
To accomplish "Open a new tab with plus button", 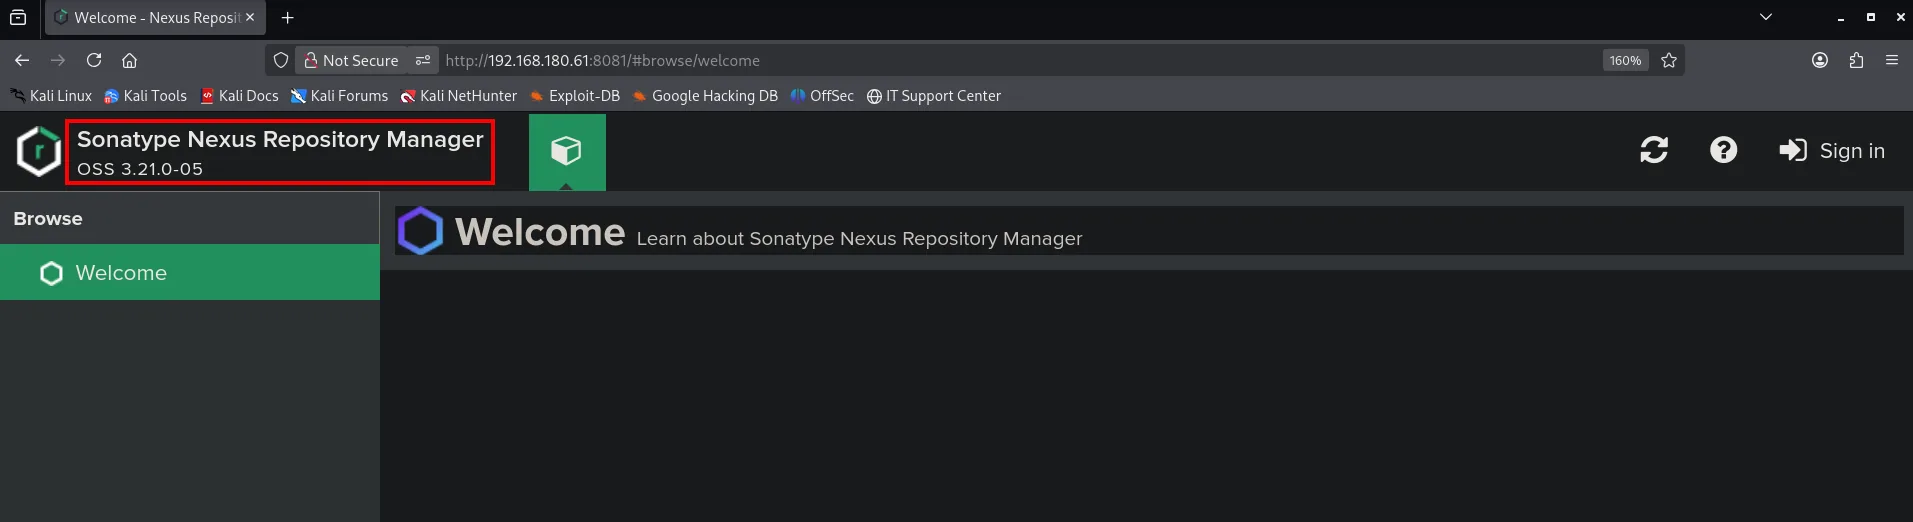I will tap(288, 18).
